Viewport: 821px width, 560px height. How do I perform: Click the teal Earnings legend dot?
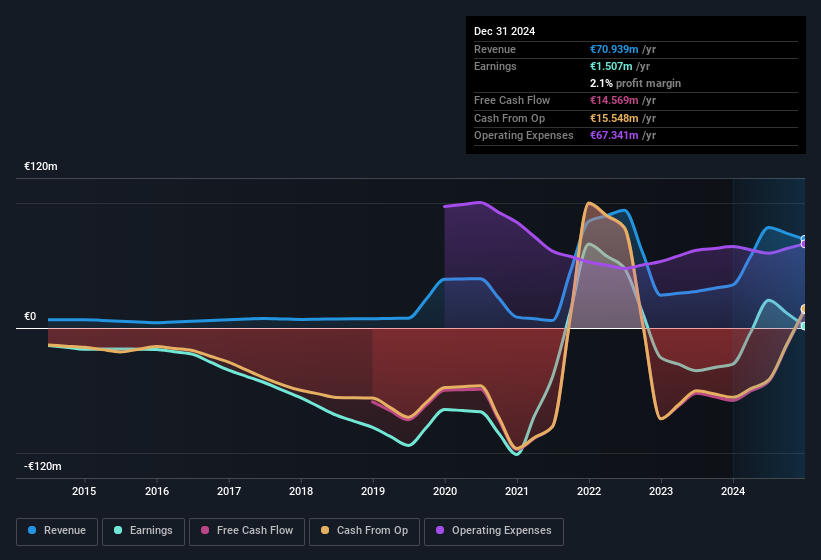click(x=118, y=530)
